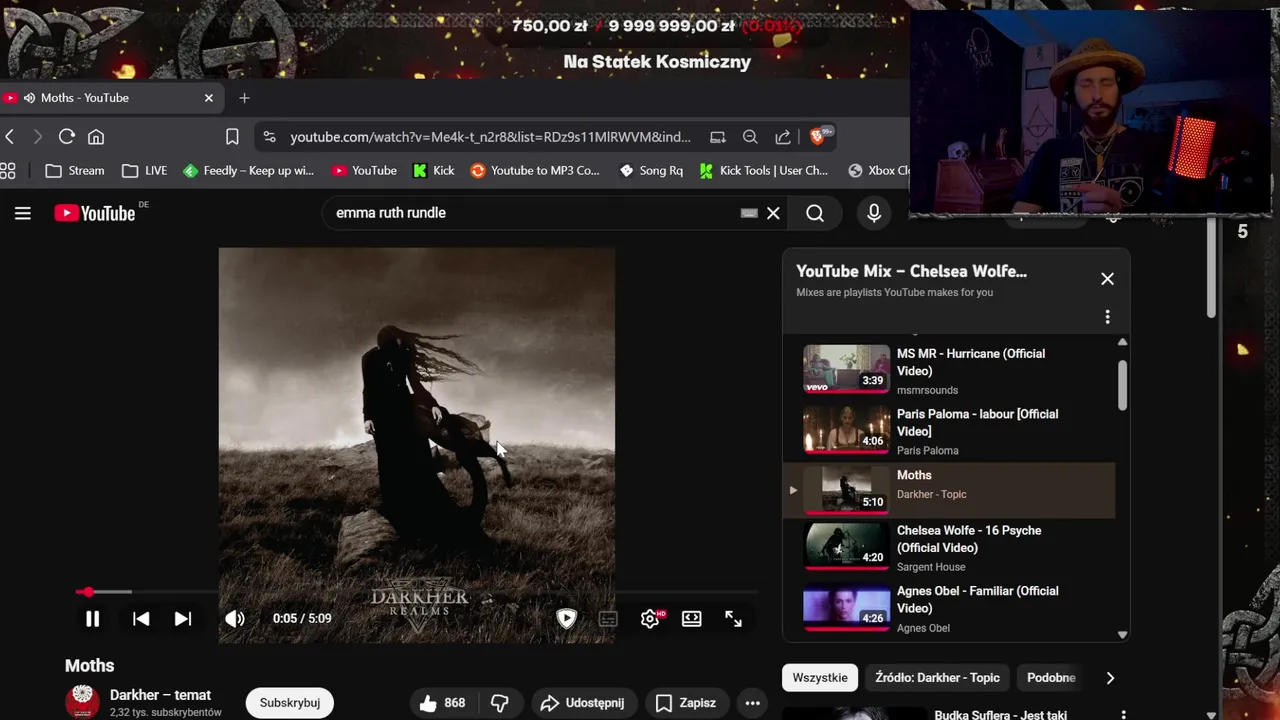The width and height of the screenshot is (1280, 720).
Task: Open cast/install icon in address bar
Action: [718, 137]
